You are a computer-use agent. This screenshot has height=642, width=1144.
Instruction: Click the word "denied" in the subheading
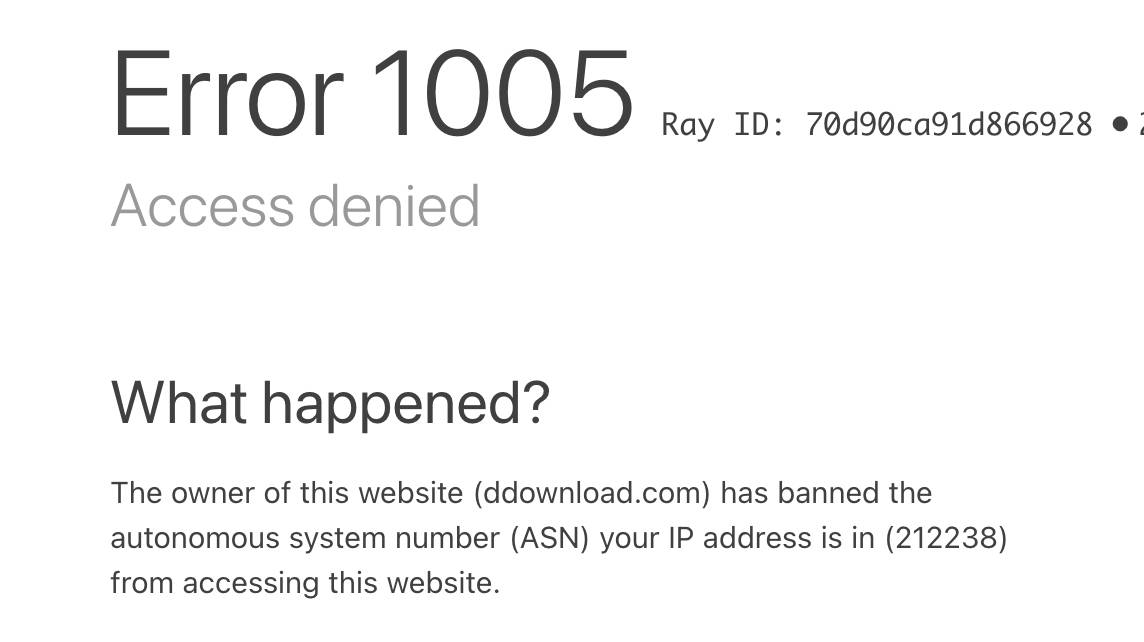394,206
